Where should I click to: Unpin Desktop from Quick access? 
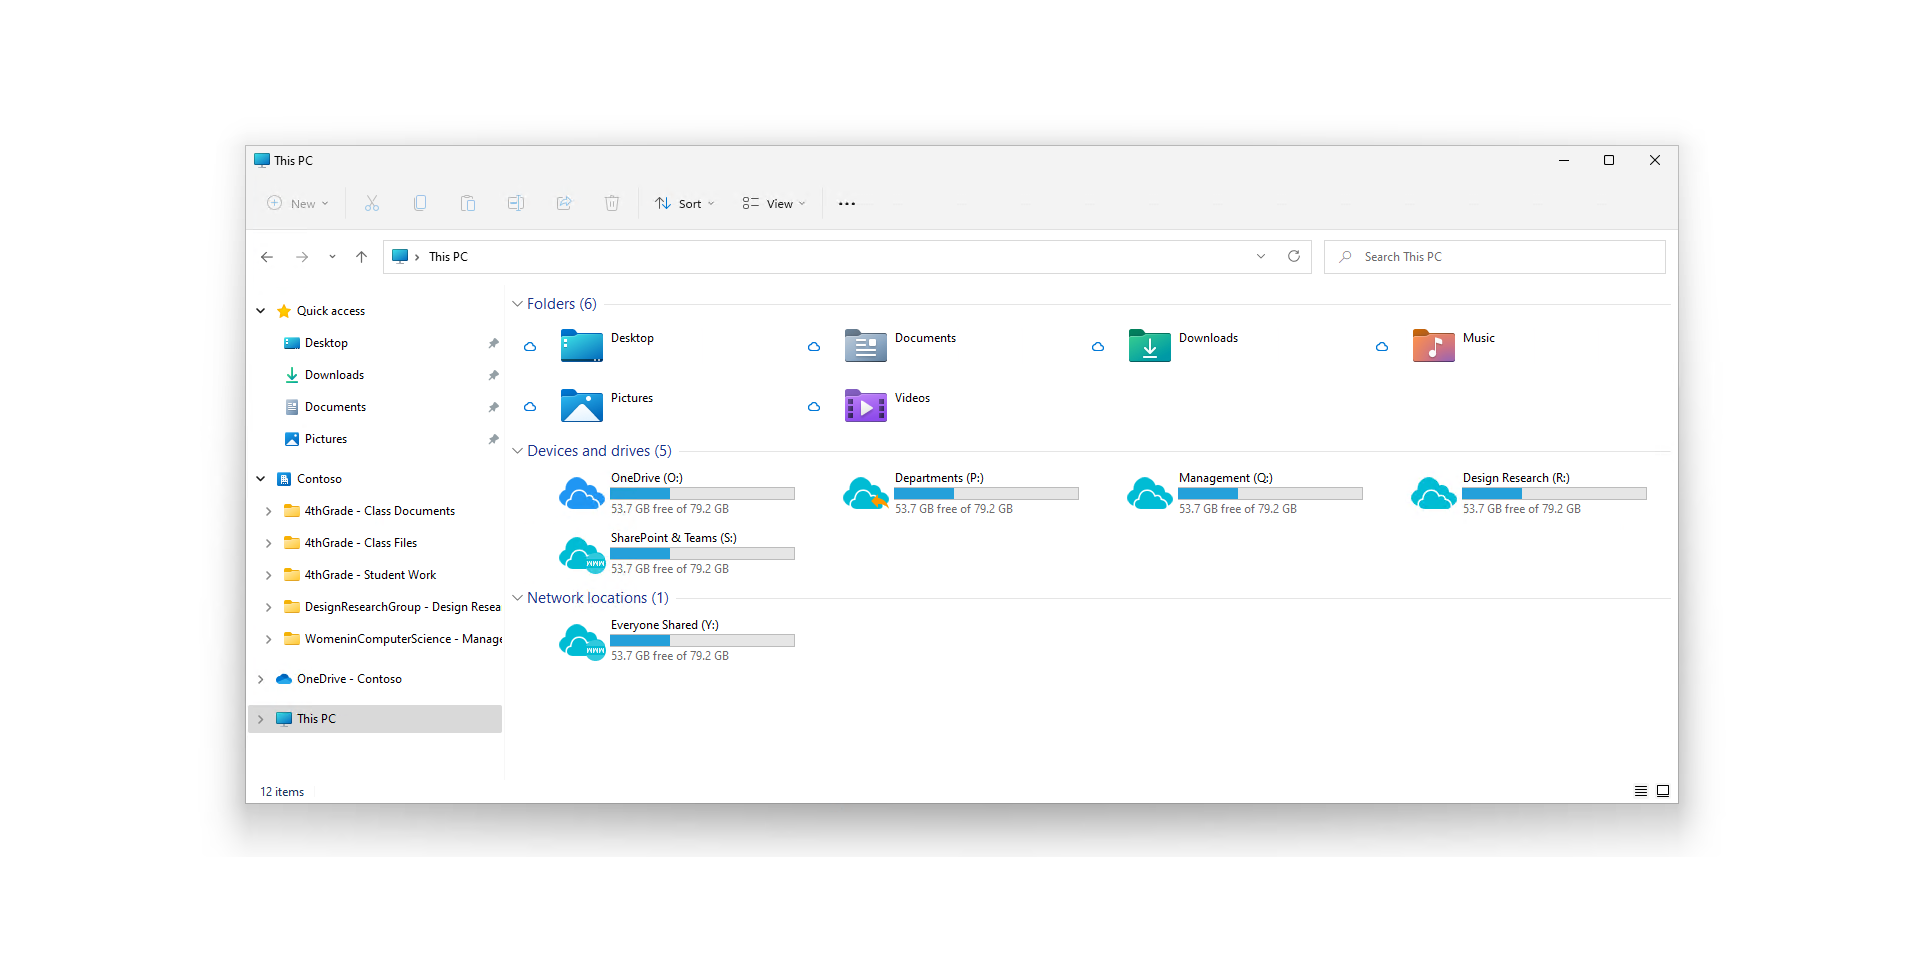493,343
